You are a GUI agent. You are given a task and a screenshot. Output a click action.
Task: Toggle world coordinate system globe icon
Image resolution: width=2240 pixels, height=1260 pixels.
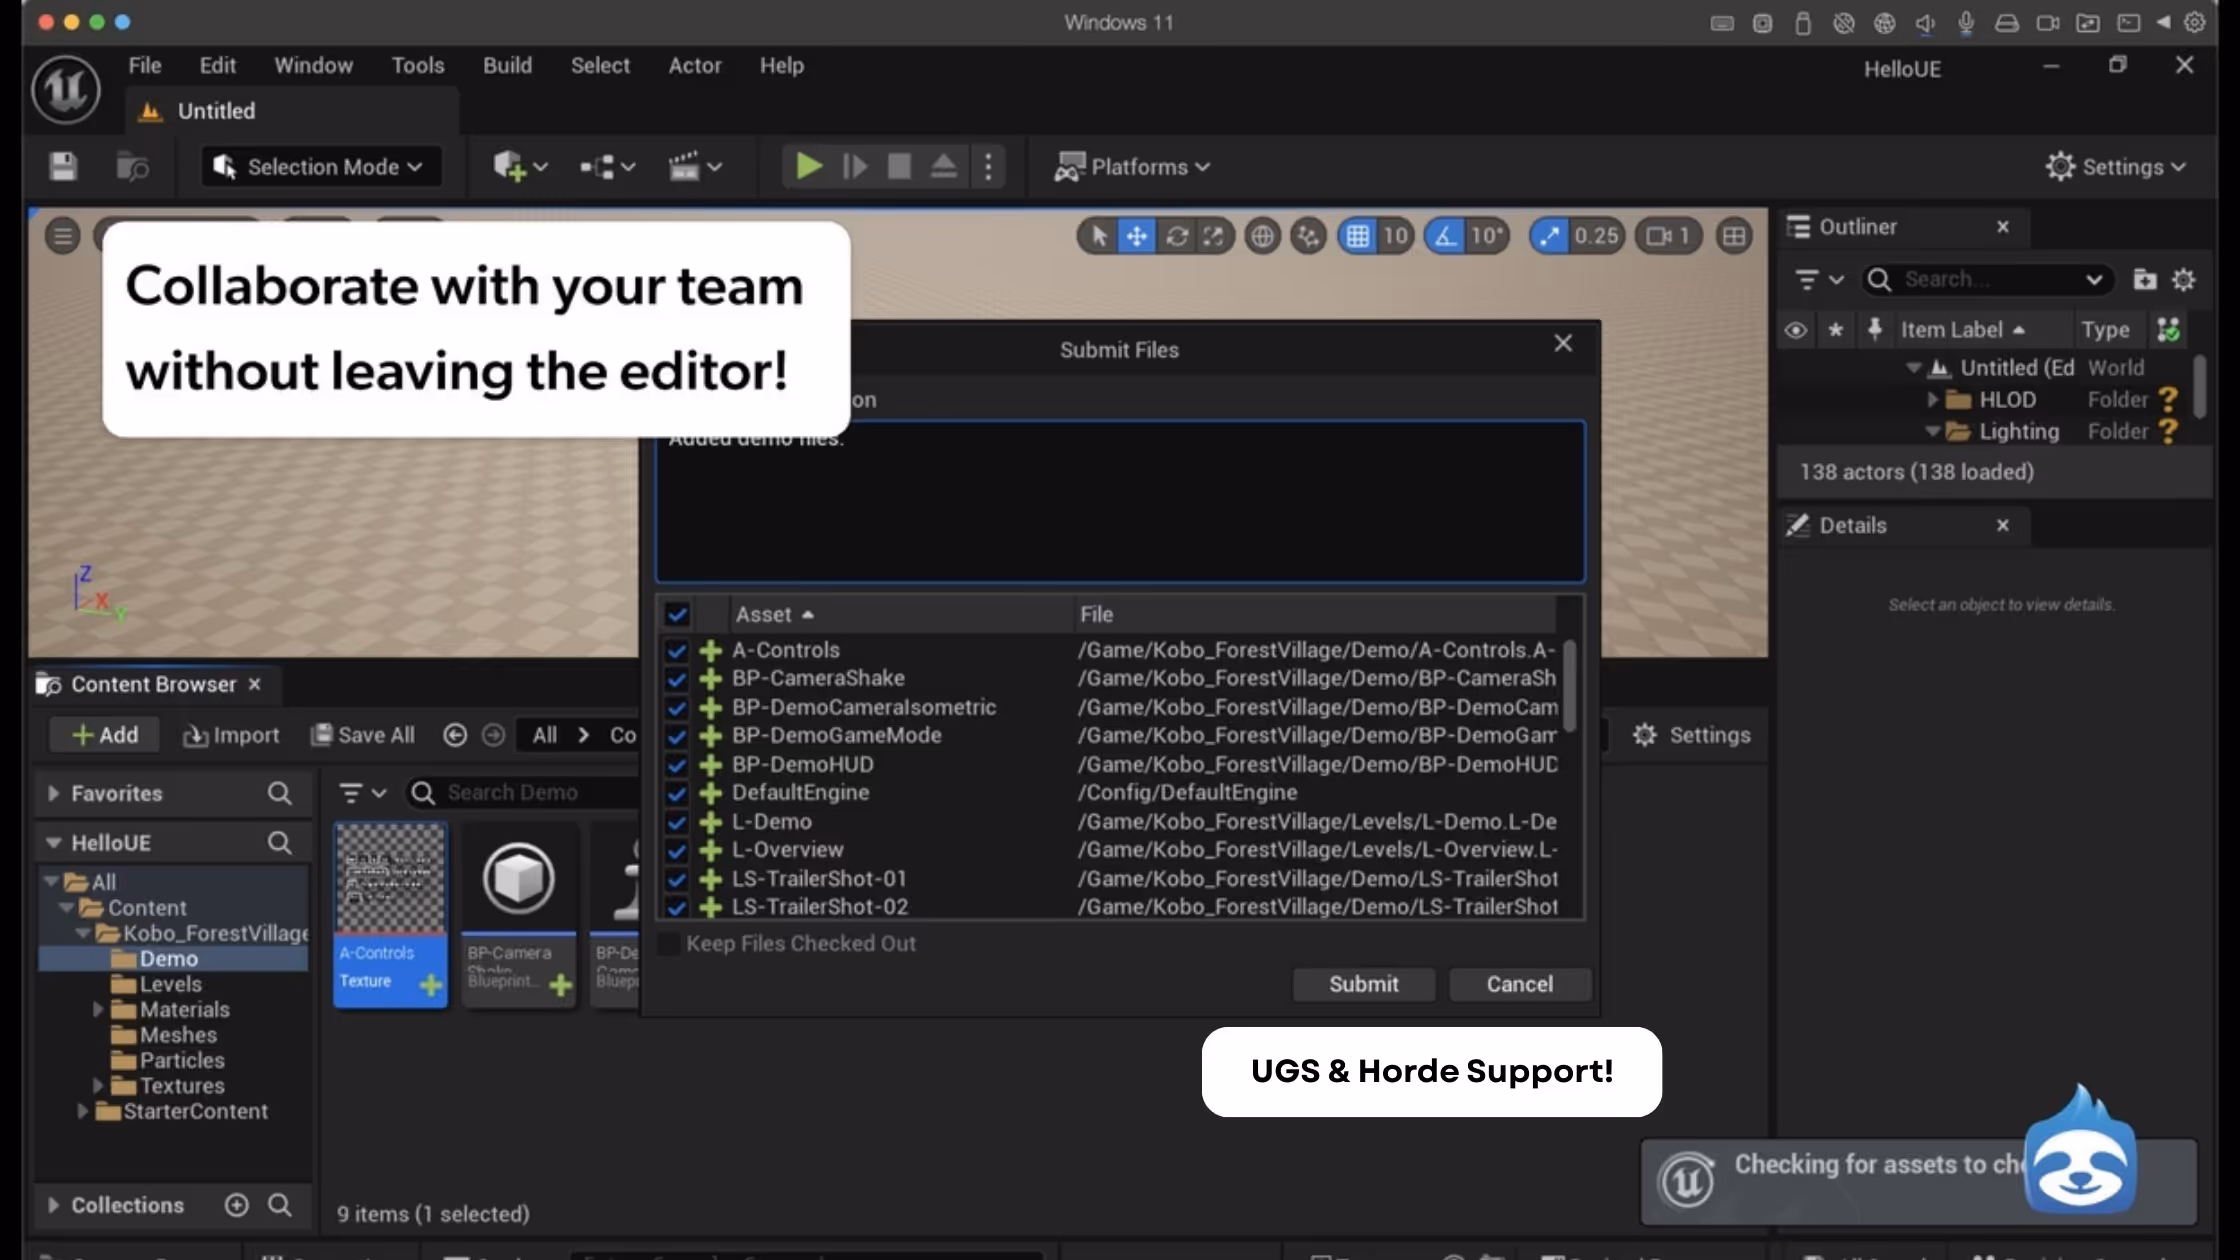pos(1263,236)
